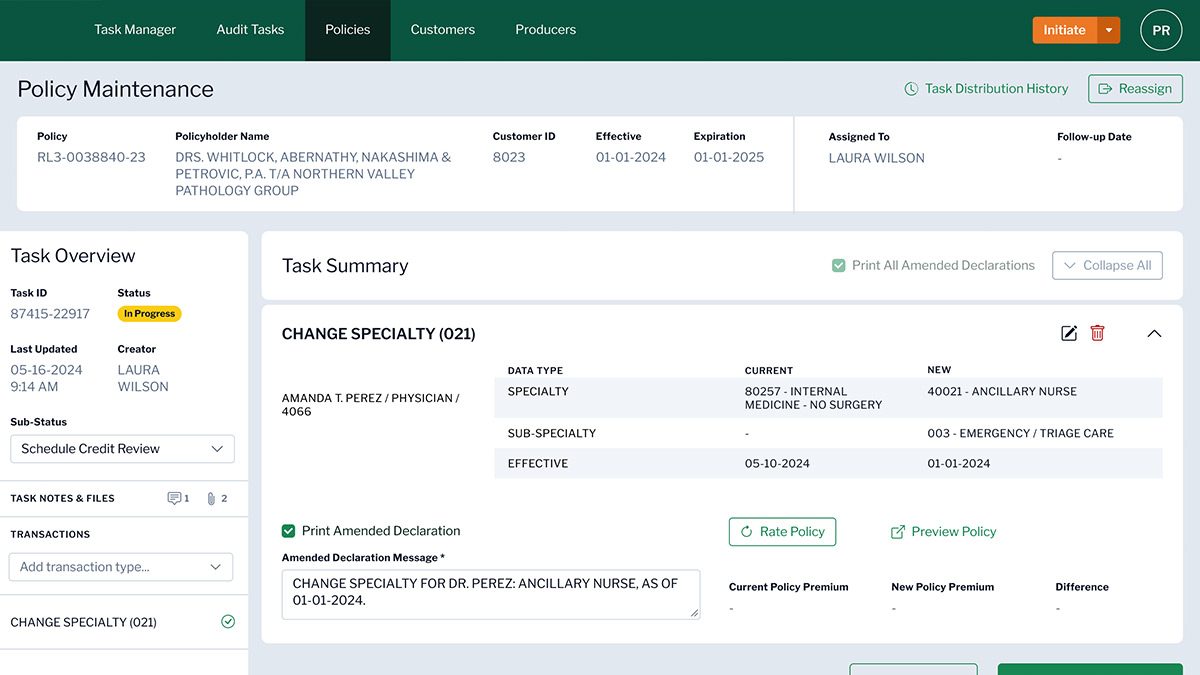Click policy effective date 01-01-2024 in the header

coord(631,157)
